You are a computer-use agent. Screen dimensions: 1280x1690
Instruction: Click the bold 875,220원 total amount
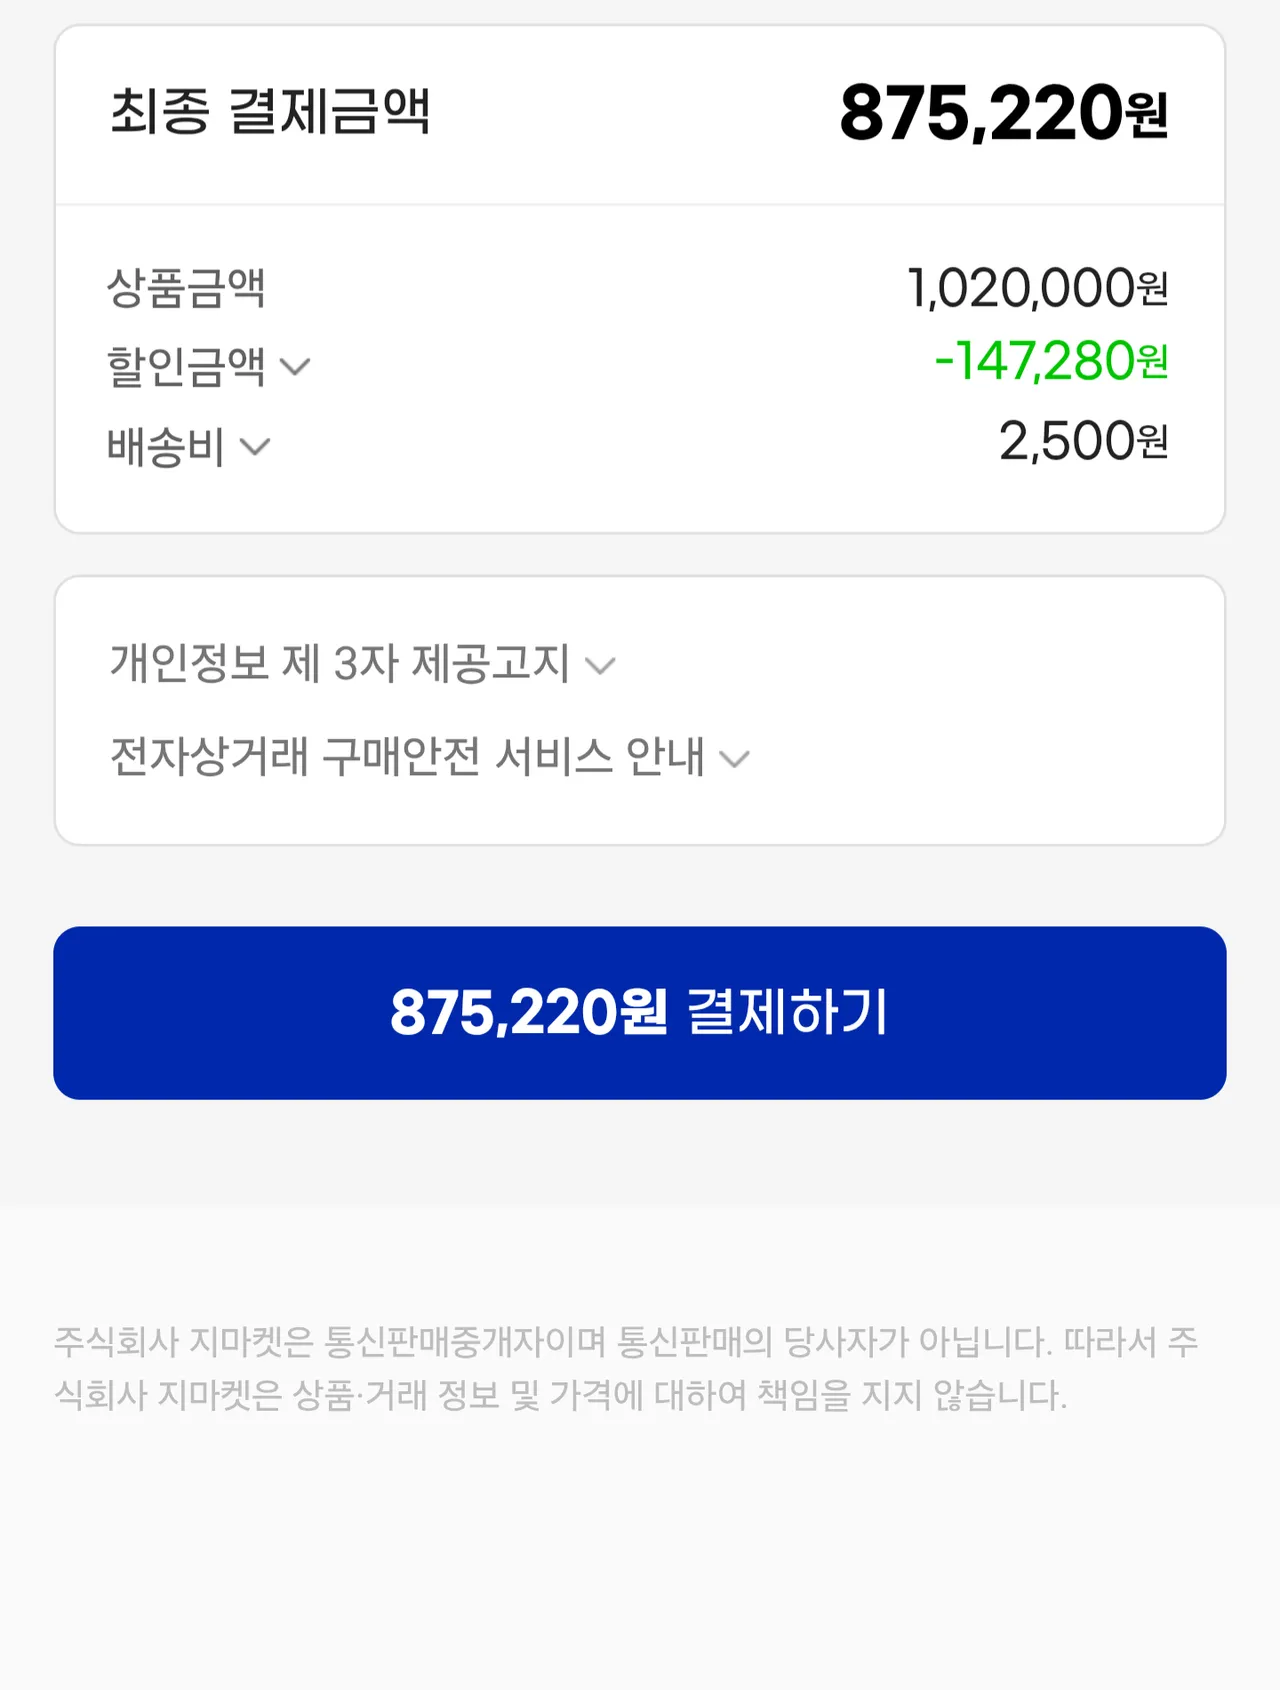[1003, 113]
